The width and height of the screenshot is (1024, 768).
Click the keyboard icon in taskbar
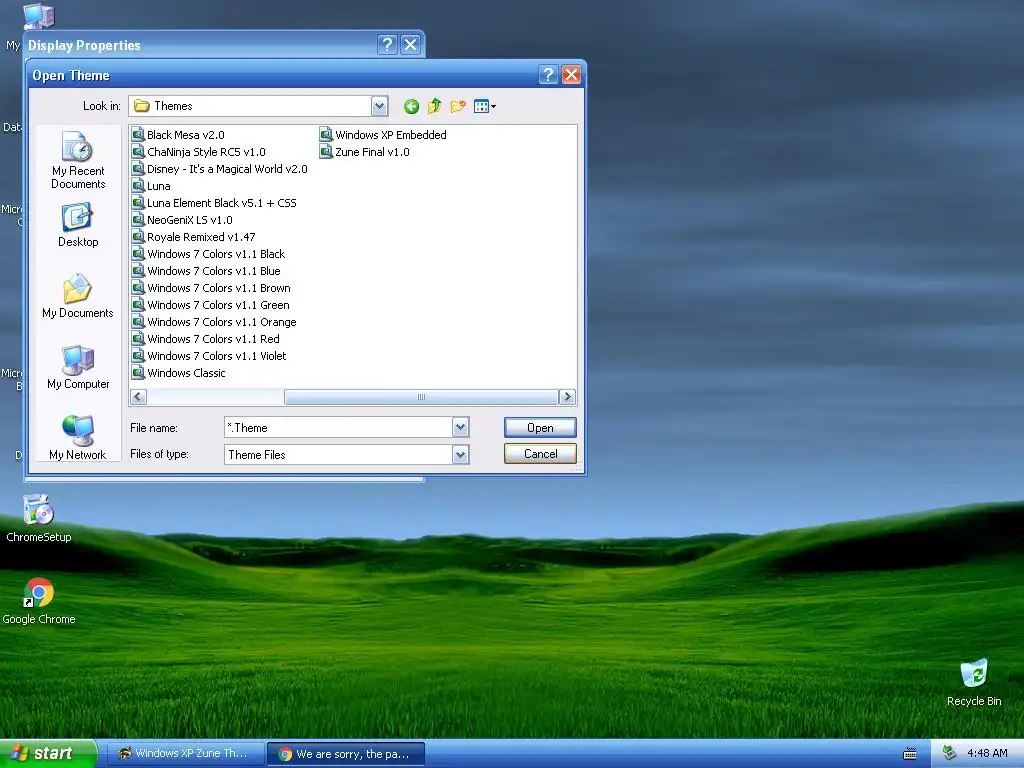910,754
